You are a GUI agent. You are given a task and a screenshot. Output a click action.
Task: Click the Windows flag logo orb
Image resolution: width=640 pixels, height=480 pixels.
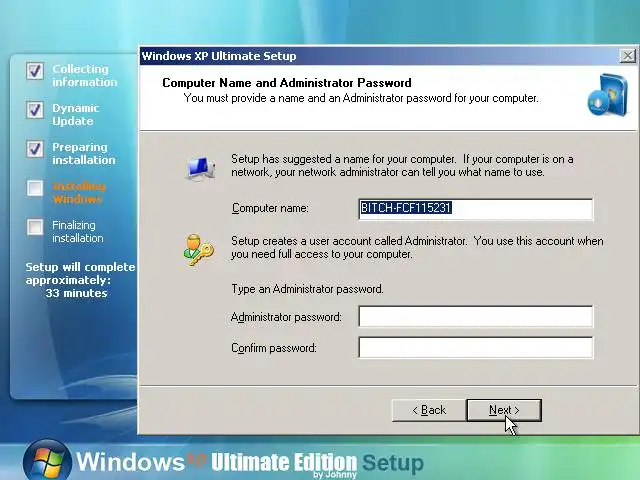pyautogui.click(x=47, y=460)
